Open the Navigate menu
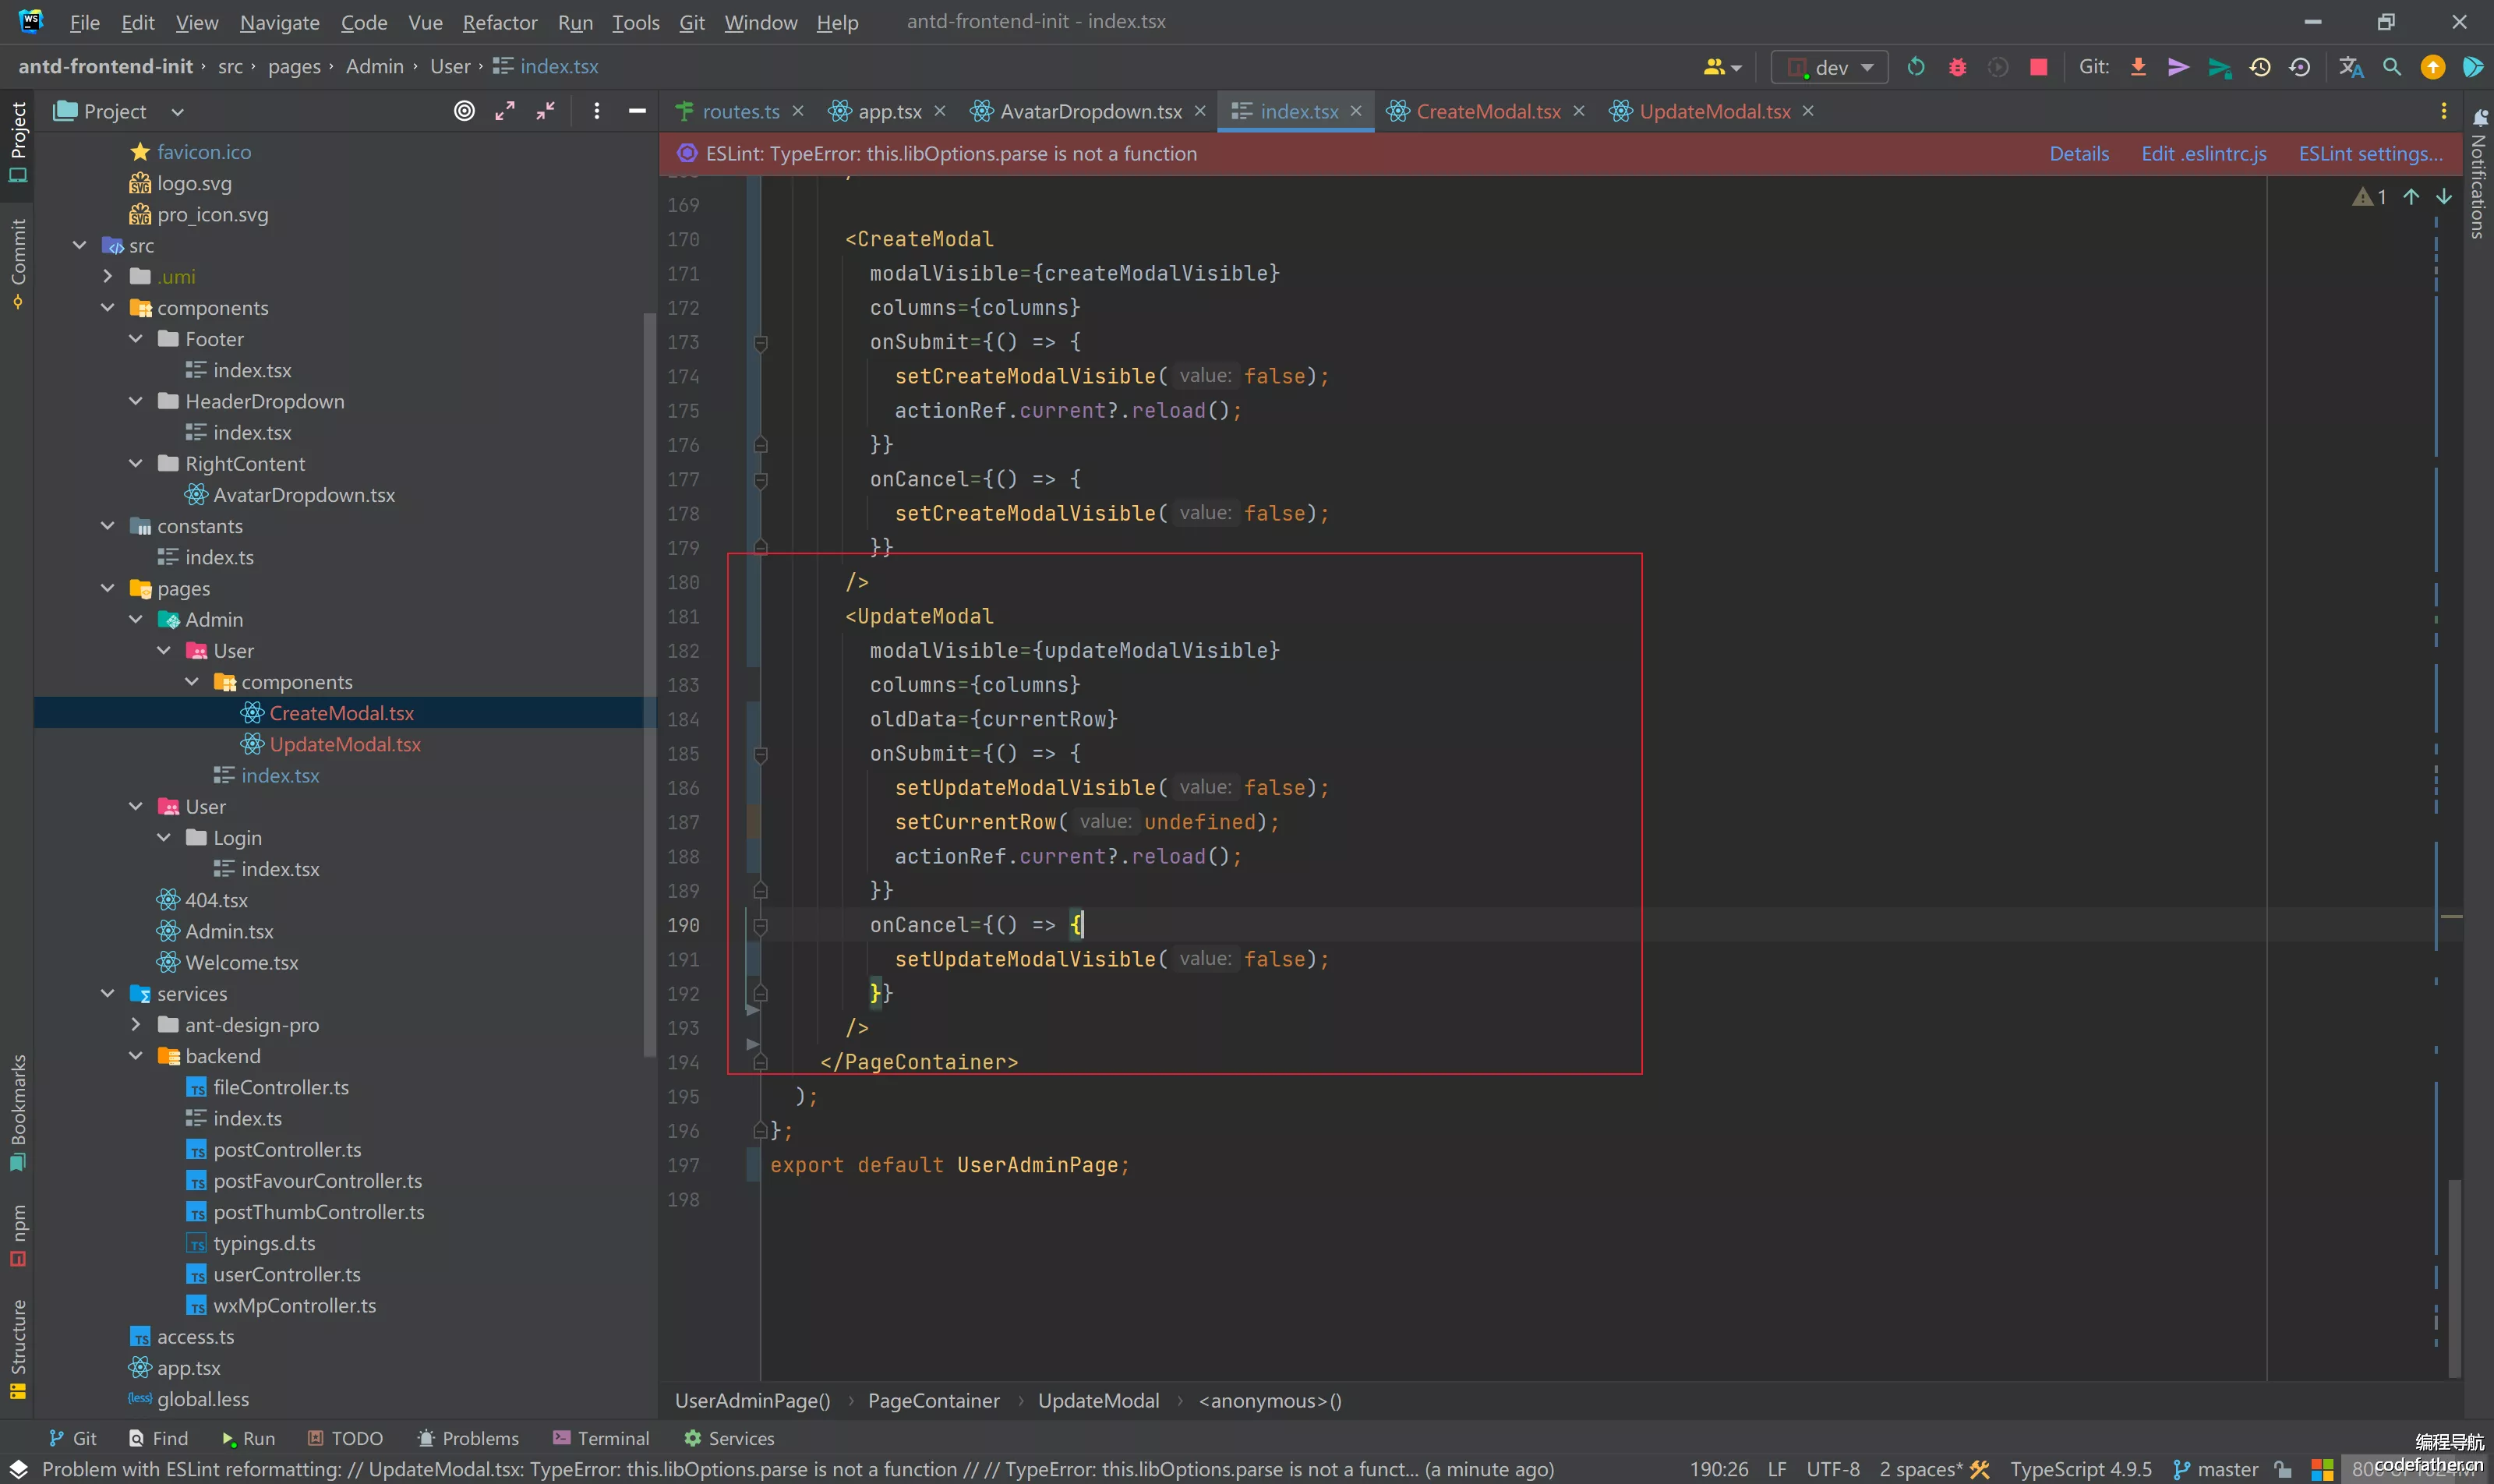Viewport: 2494px width, 1484px height. (x=279, y=22)
